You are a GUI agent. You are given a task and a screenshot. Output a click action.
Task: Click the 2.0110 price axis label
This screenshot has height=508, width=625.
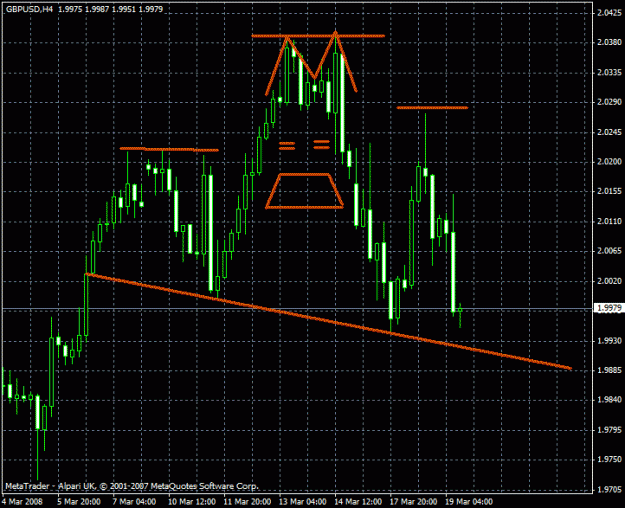click(609, 221)
